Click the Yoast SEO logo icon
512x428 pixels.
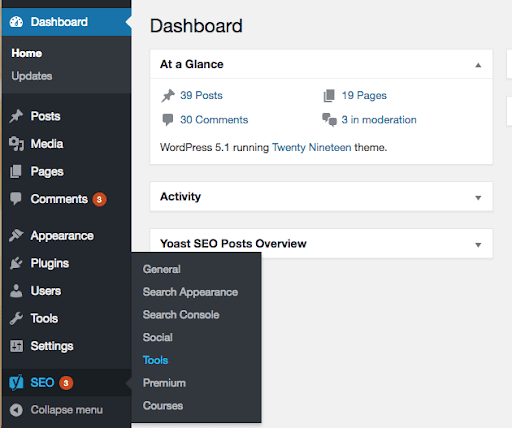(x=16, y=382)
